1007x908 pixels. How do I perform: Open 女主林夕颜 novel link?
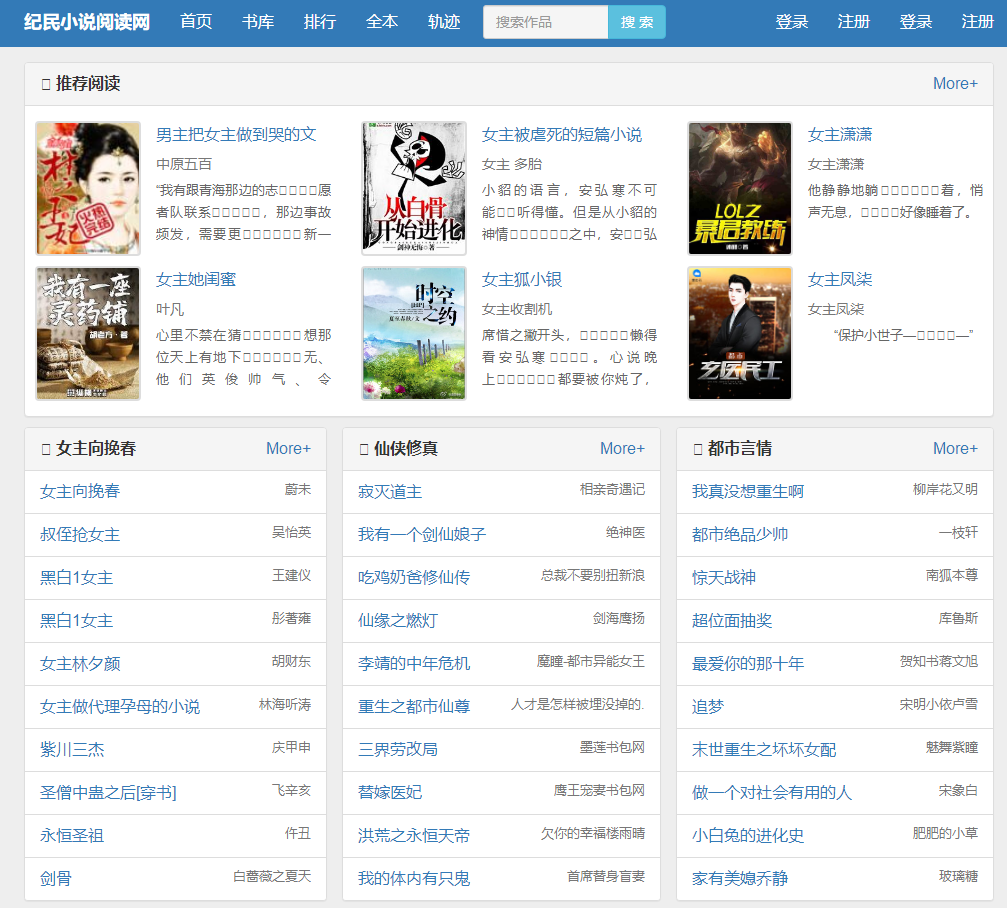pos(80,663)
